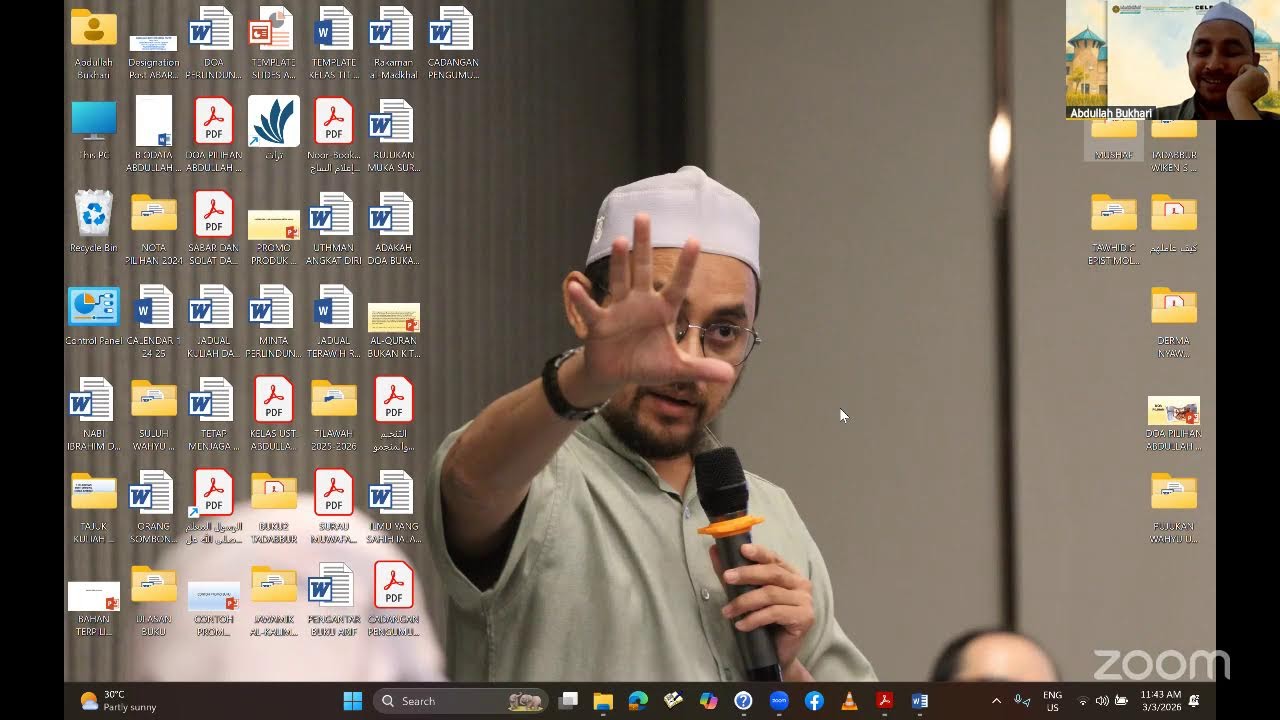Viewport: 1280px width, 720px height.
Task: Open CONTOH PROM PowerPoint file
Action: [213, 608]
